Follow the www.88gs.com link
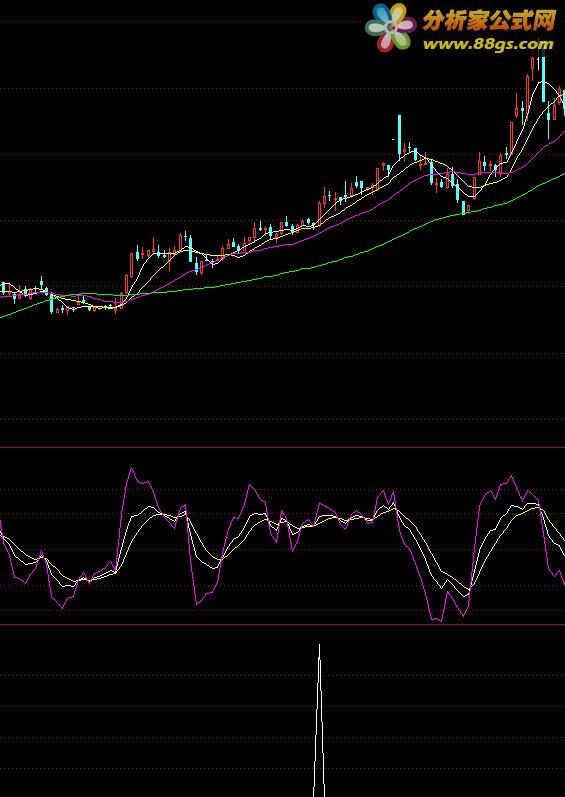565x797 pixels. [x=488, y=44]
